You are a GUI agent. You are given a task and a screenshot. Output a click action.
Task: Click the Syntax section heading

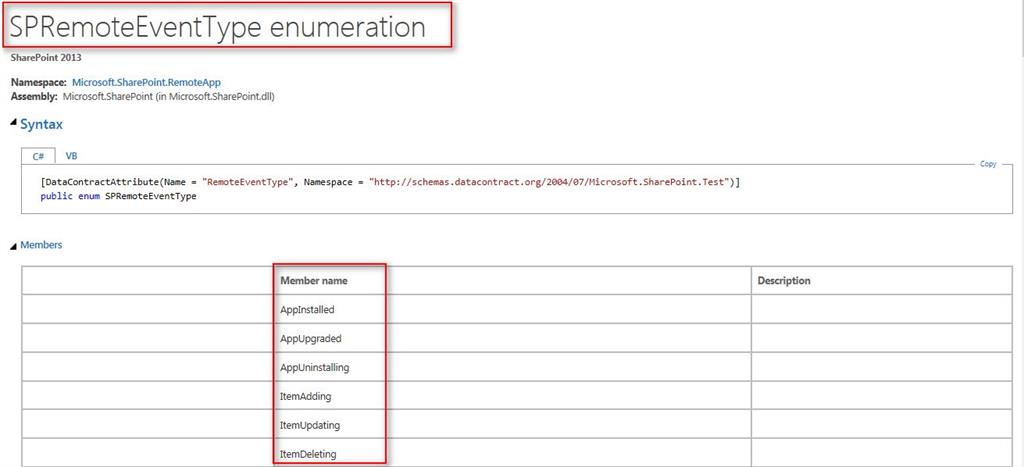pyautogui.click(x=41, y=124)
